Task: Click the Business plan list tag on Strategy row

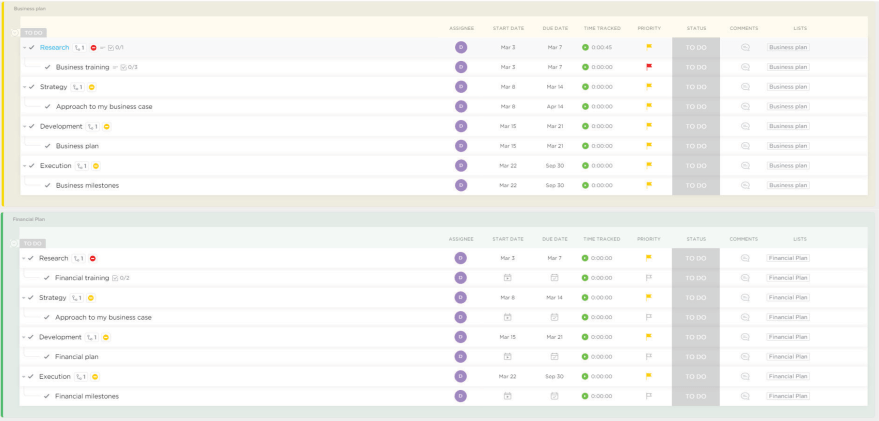Action: [788, 87]
